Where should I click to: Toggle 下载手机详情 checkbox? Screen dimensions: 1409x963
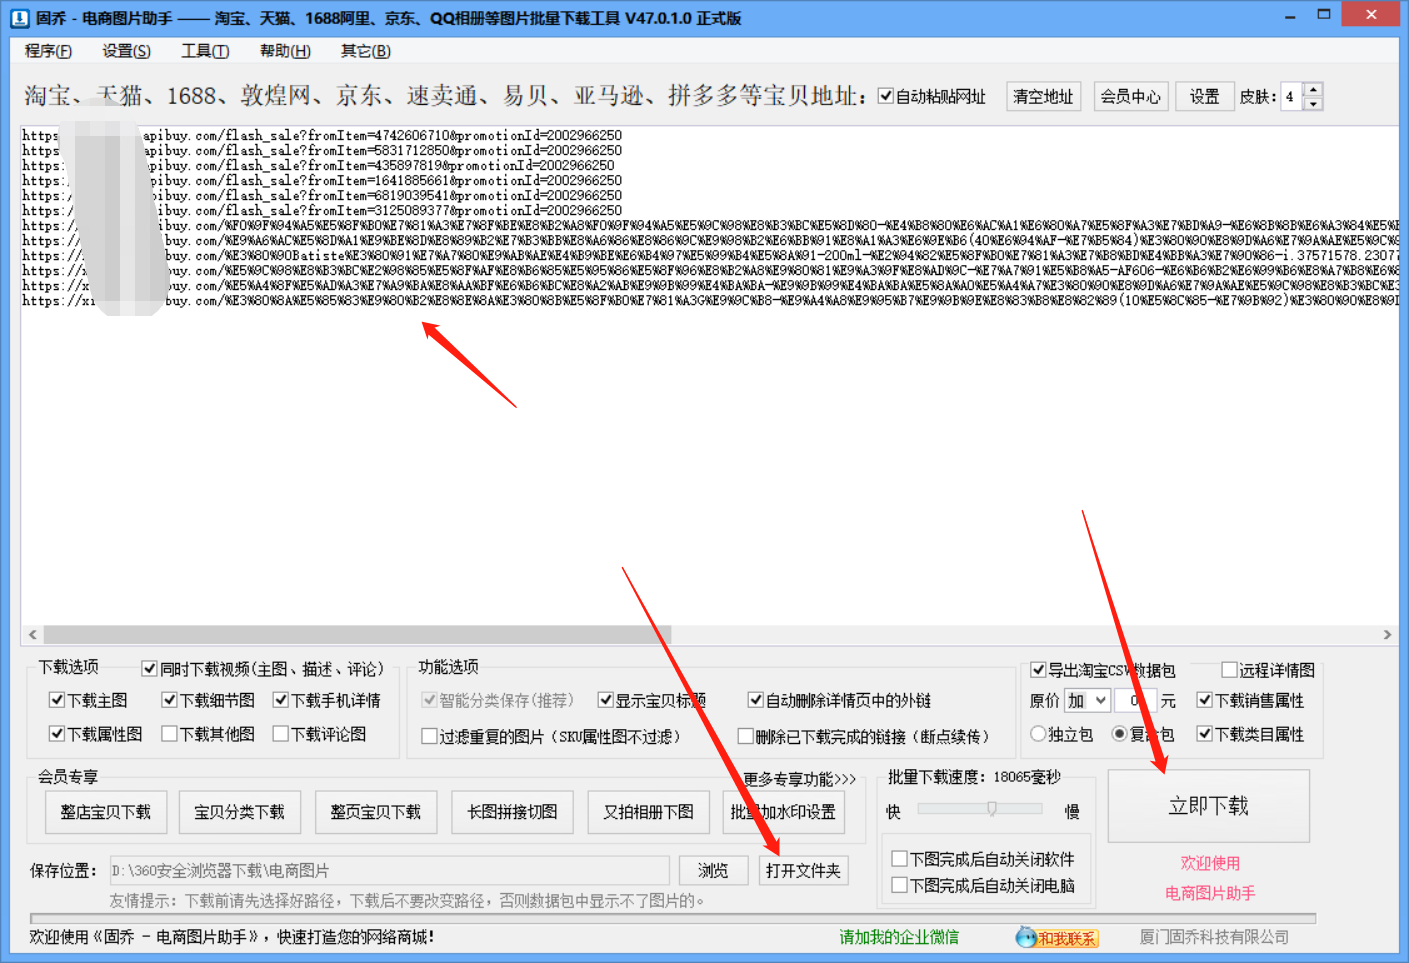tap(281, 700)
